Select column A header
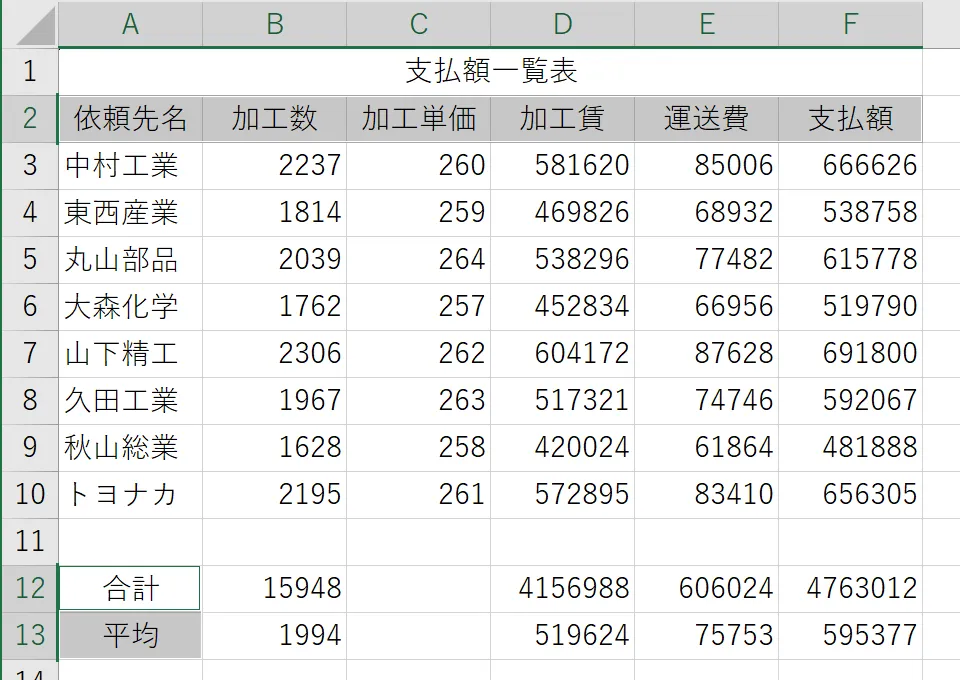Screen dimensions: 960x680 (130, 24)
